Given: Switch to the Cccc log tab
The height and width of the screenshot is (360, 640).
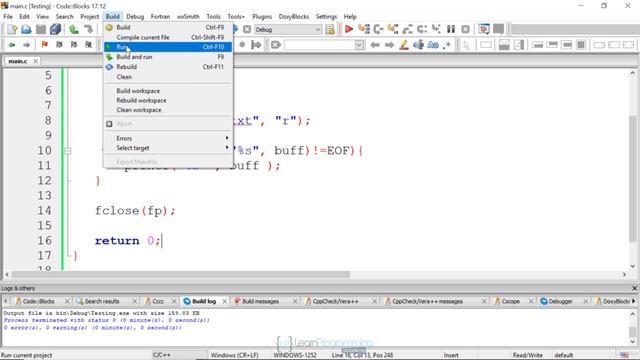Looking at the screenshot, I should pos(158,301).
